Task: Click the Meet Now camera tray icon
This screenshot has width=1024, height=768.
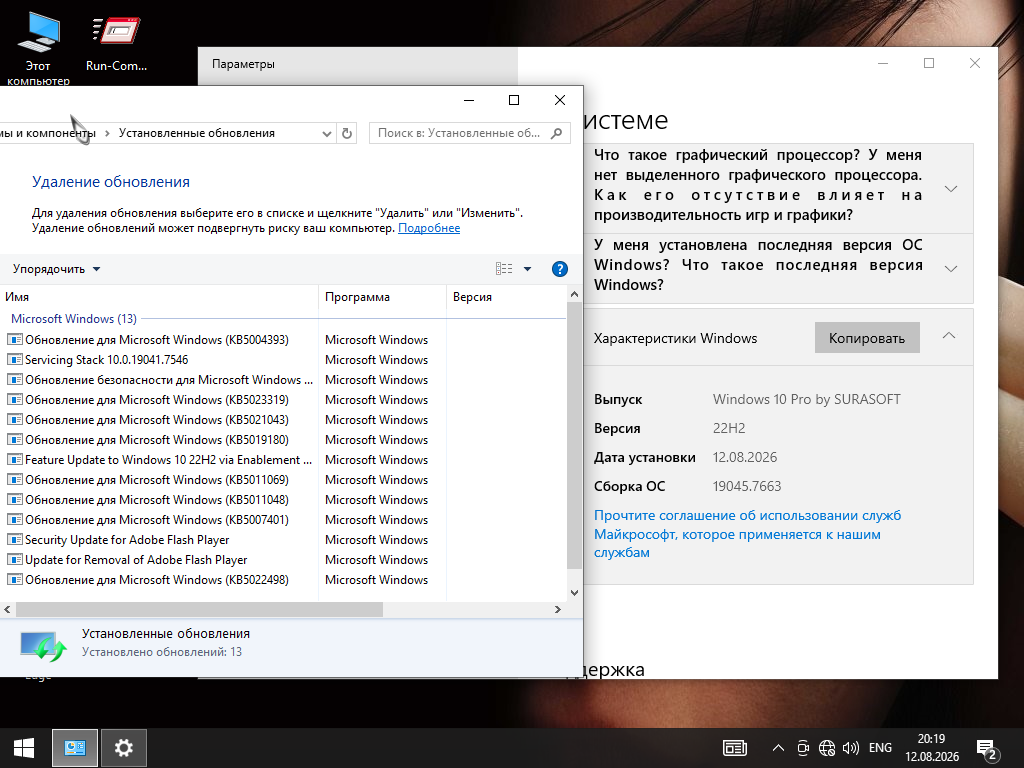Action: pos(803,748)
